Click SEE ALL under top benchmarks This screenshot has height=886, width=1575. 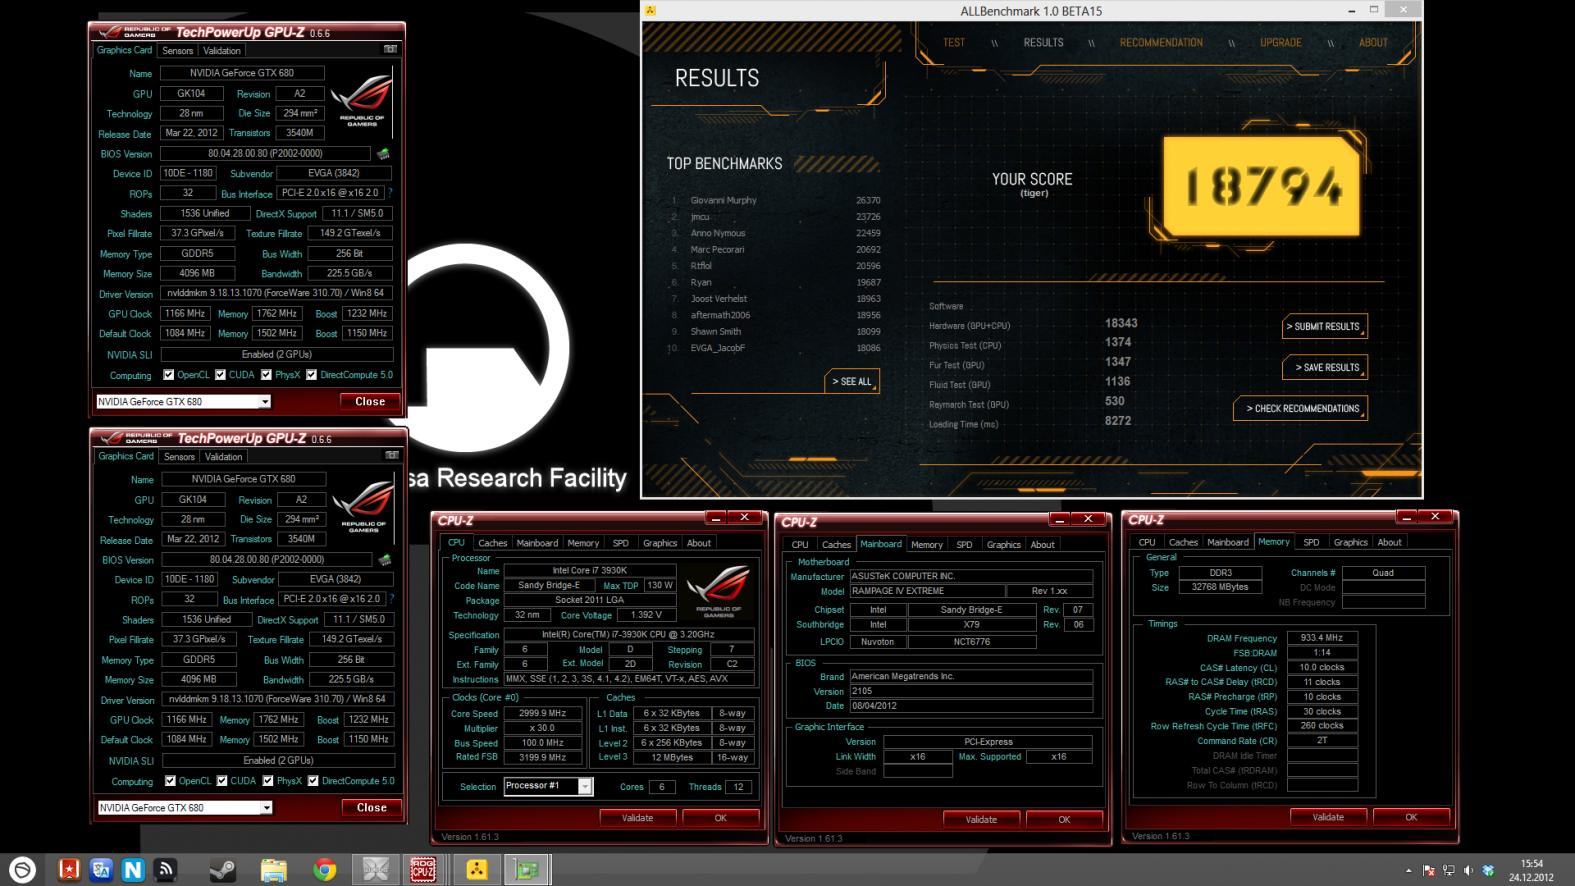pyautogui.click(x=852, y=381)
